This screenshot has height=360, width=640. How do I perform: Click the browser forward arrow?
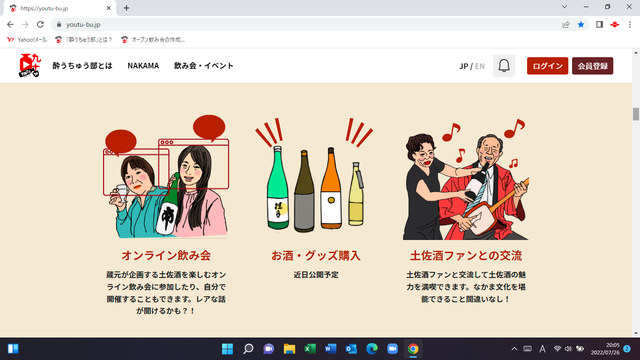[25, 24]
